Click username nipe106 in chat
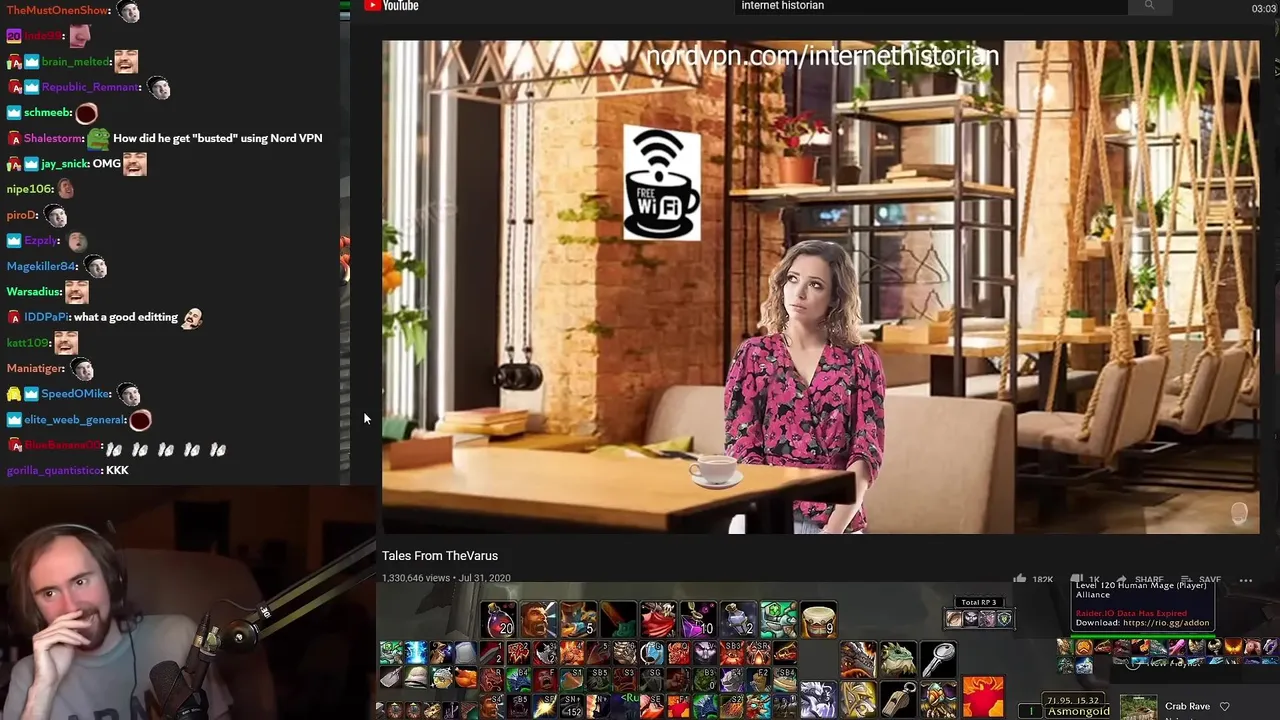 click(30, 189)
